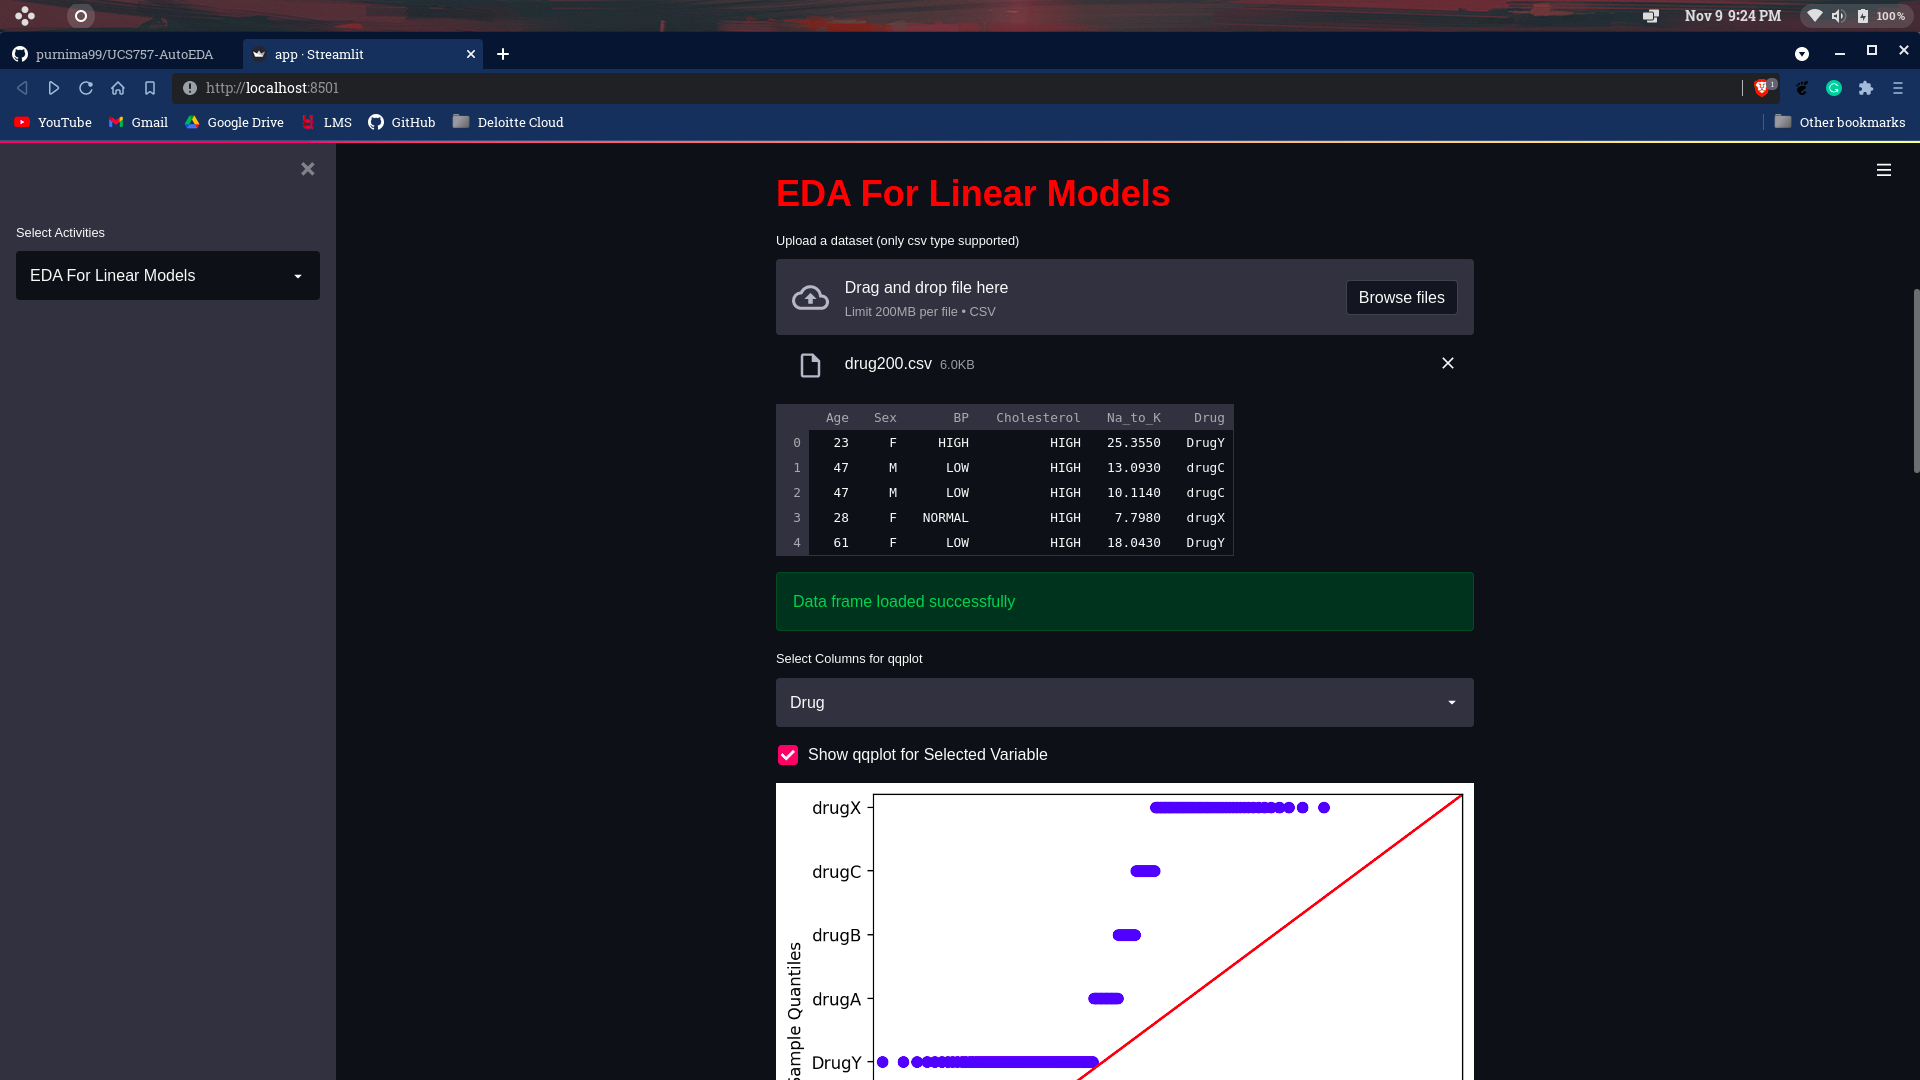Click the Brave Shields icon
1920x1080 pixels.
pyautogui.click(x=1762, y=88)
